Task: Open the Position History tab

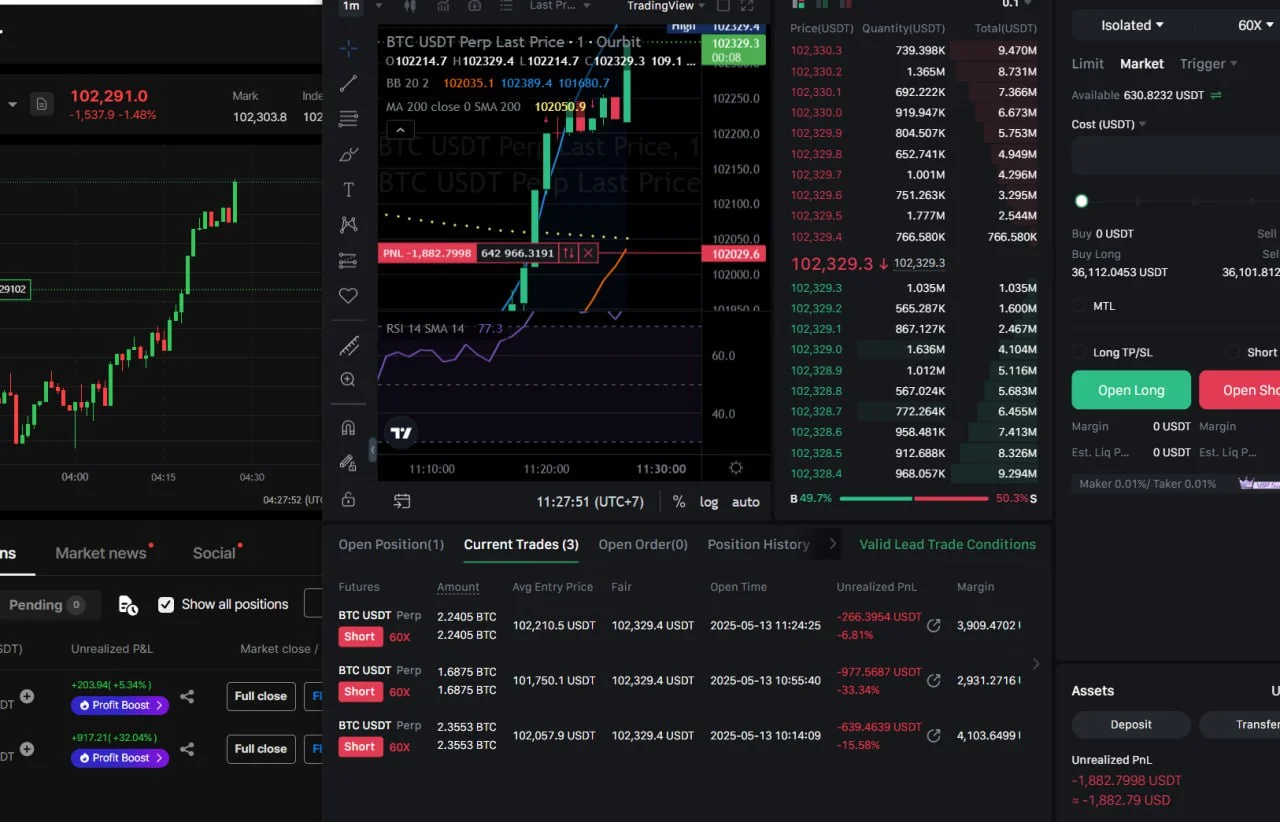Action: 758,545
